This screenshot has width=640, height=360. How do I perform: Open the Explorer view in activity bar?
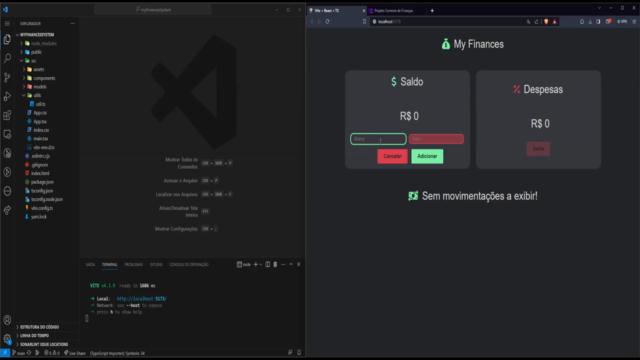(x=7, y=39)
